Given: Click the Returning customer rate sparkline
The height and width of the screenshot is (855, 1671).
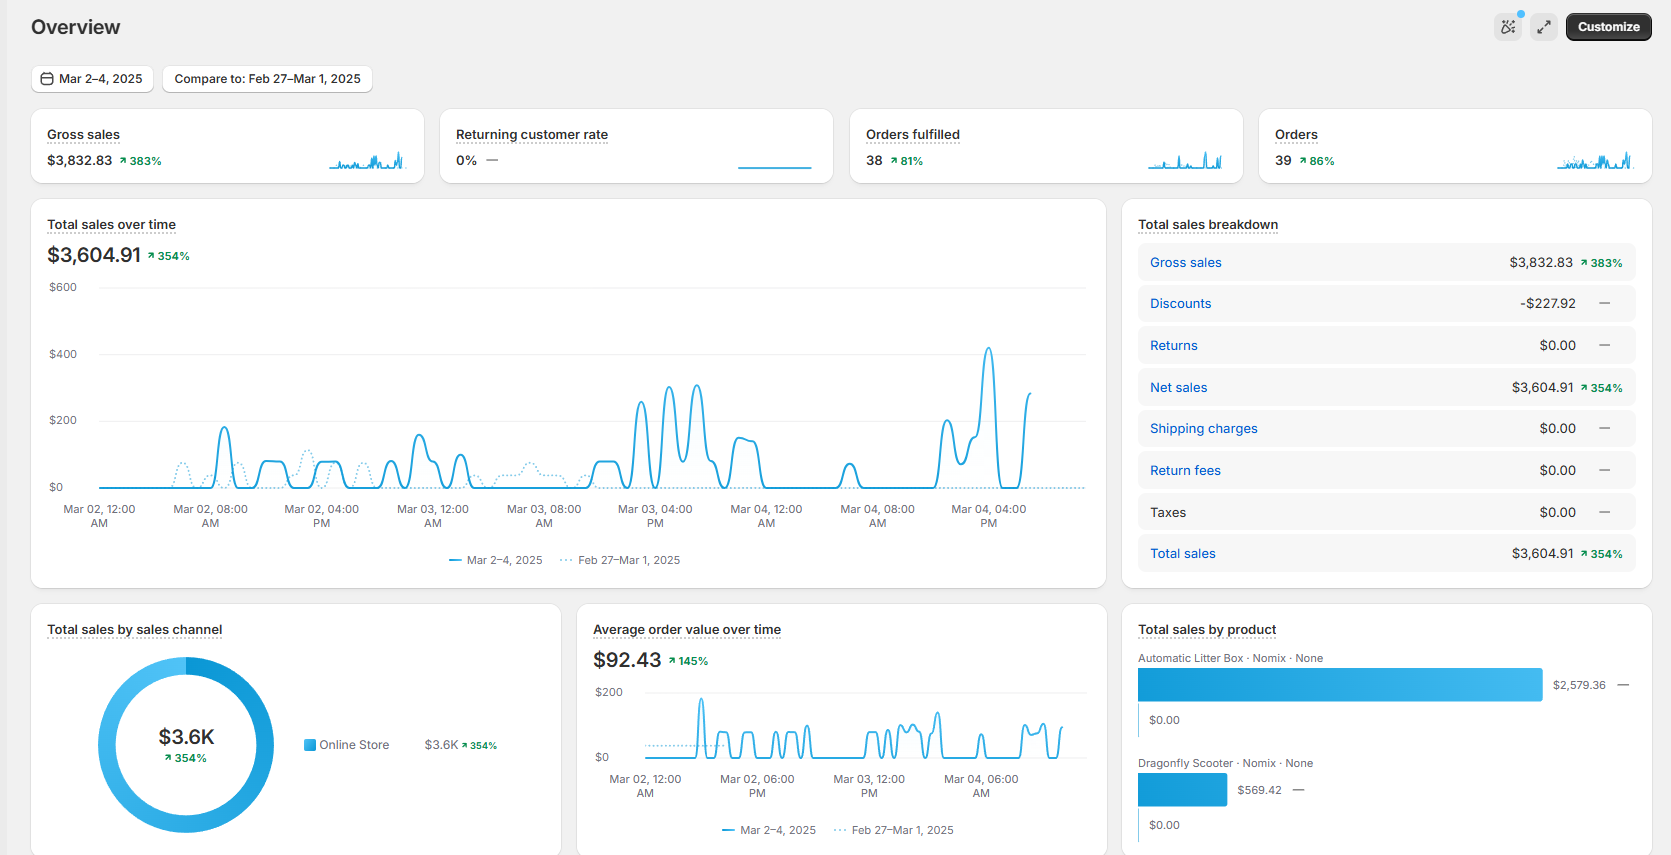Looking at the screenshot, I should [x=774, y=165].
